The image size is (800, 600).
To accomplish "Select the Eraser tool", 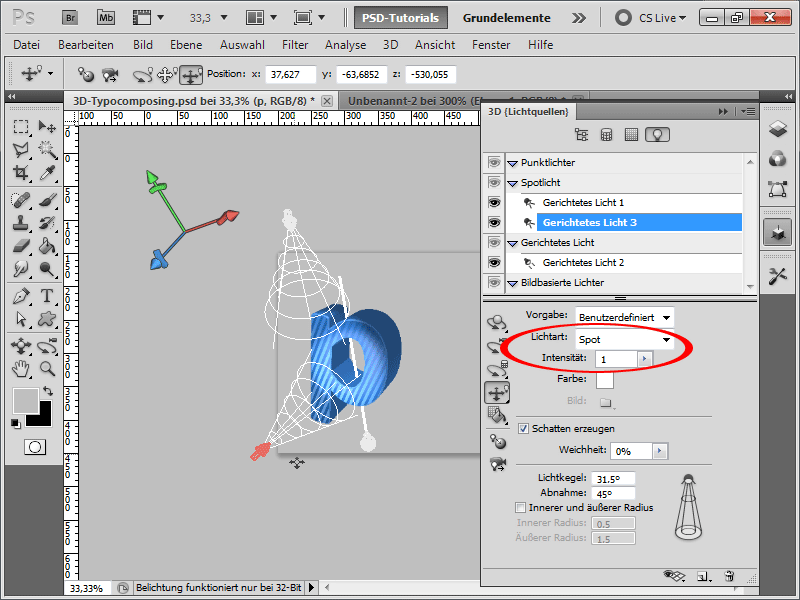I will click(20, 246).
